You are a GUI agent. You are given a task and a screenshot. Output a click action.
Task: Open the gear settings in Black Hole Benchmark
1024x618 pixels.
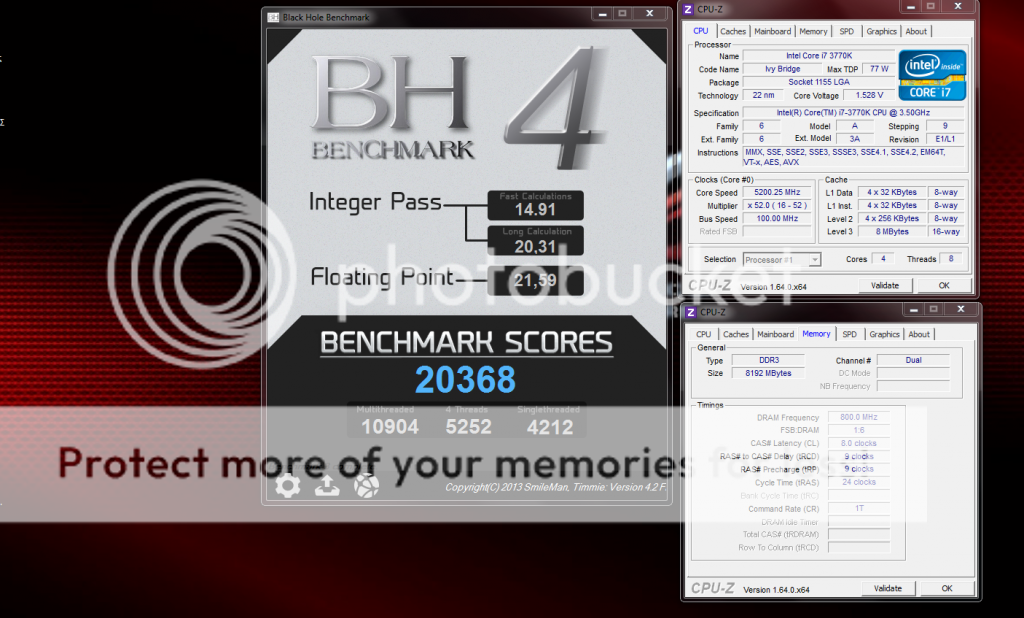click(288, 486)
